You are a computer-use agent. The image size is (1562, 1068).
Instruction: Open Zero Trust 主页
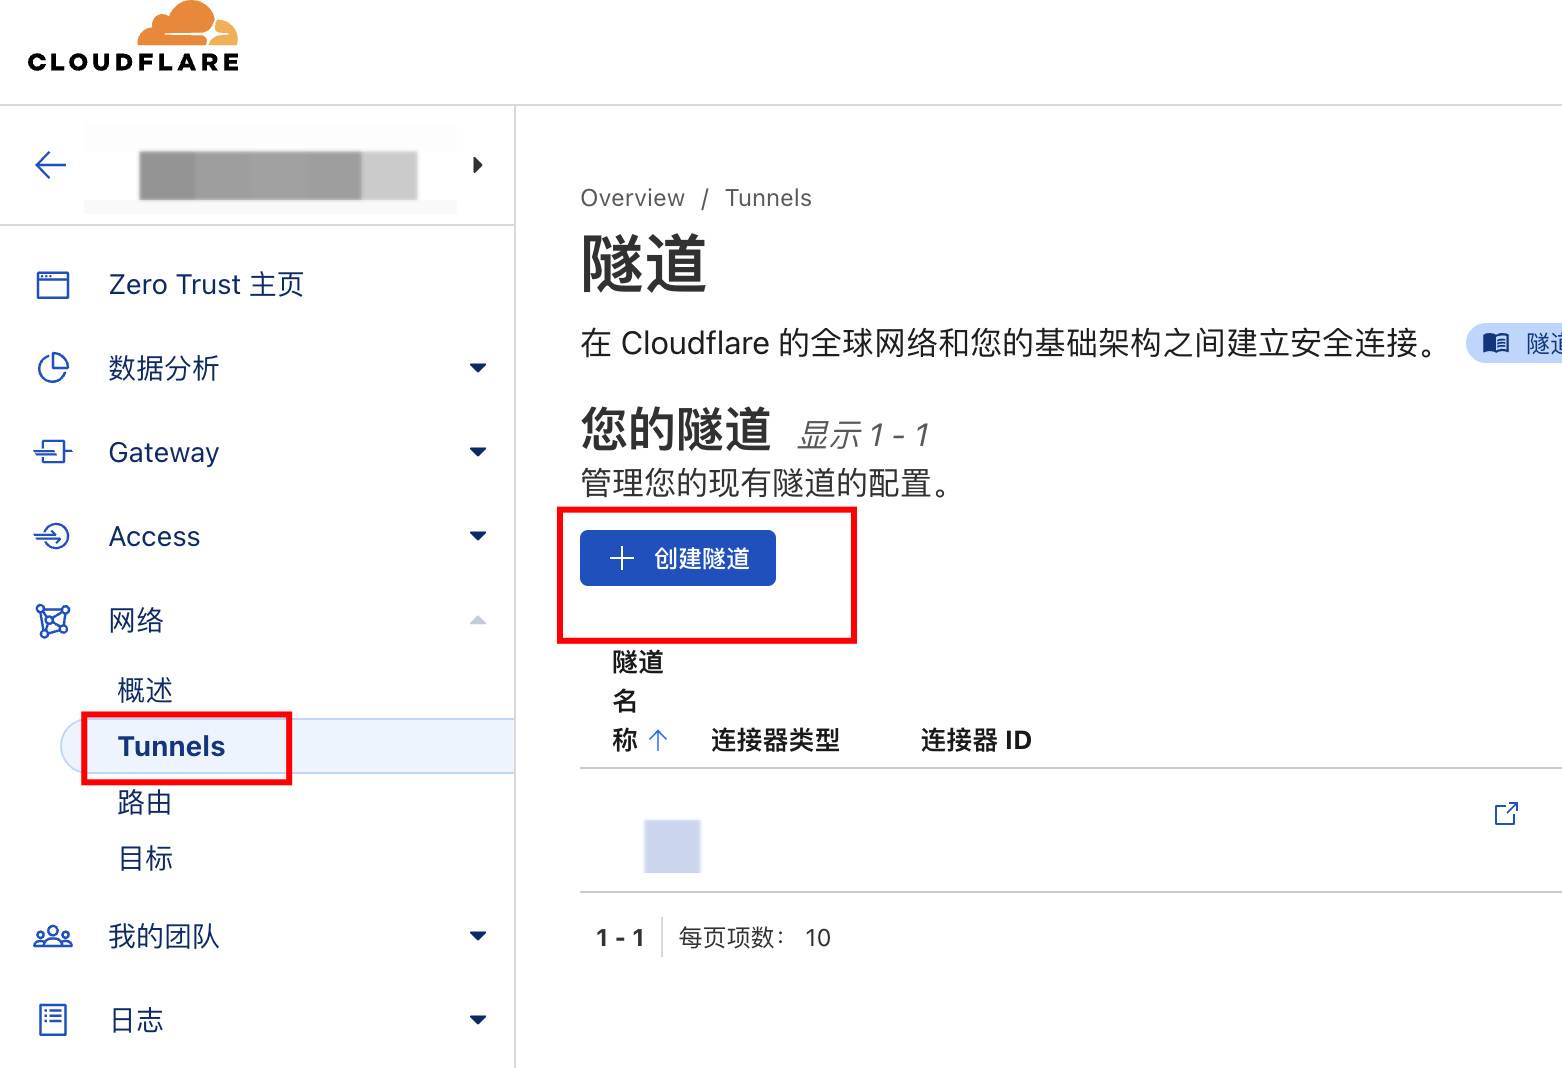(x=206, y=285)
